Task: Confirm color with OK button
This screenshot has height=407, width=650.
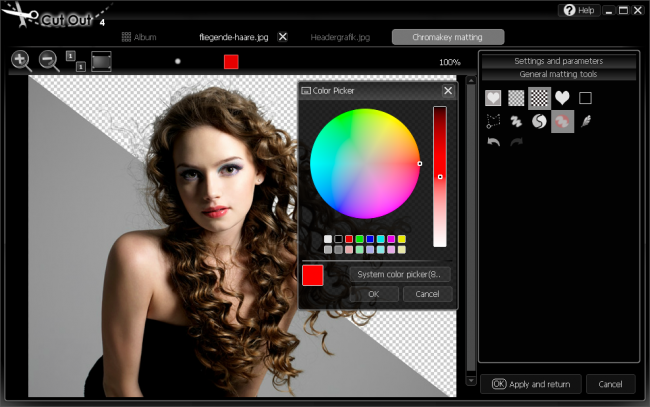Action: (x=374, y=294)
